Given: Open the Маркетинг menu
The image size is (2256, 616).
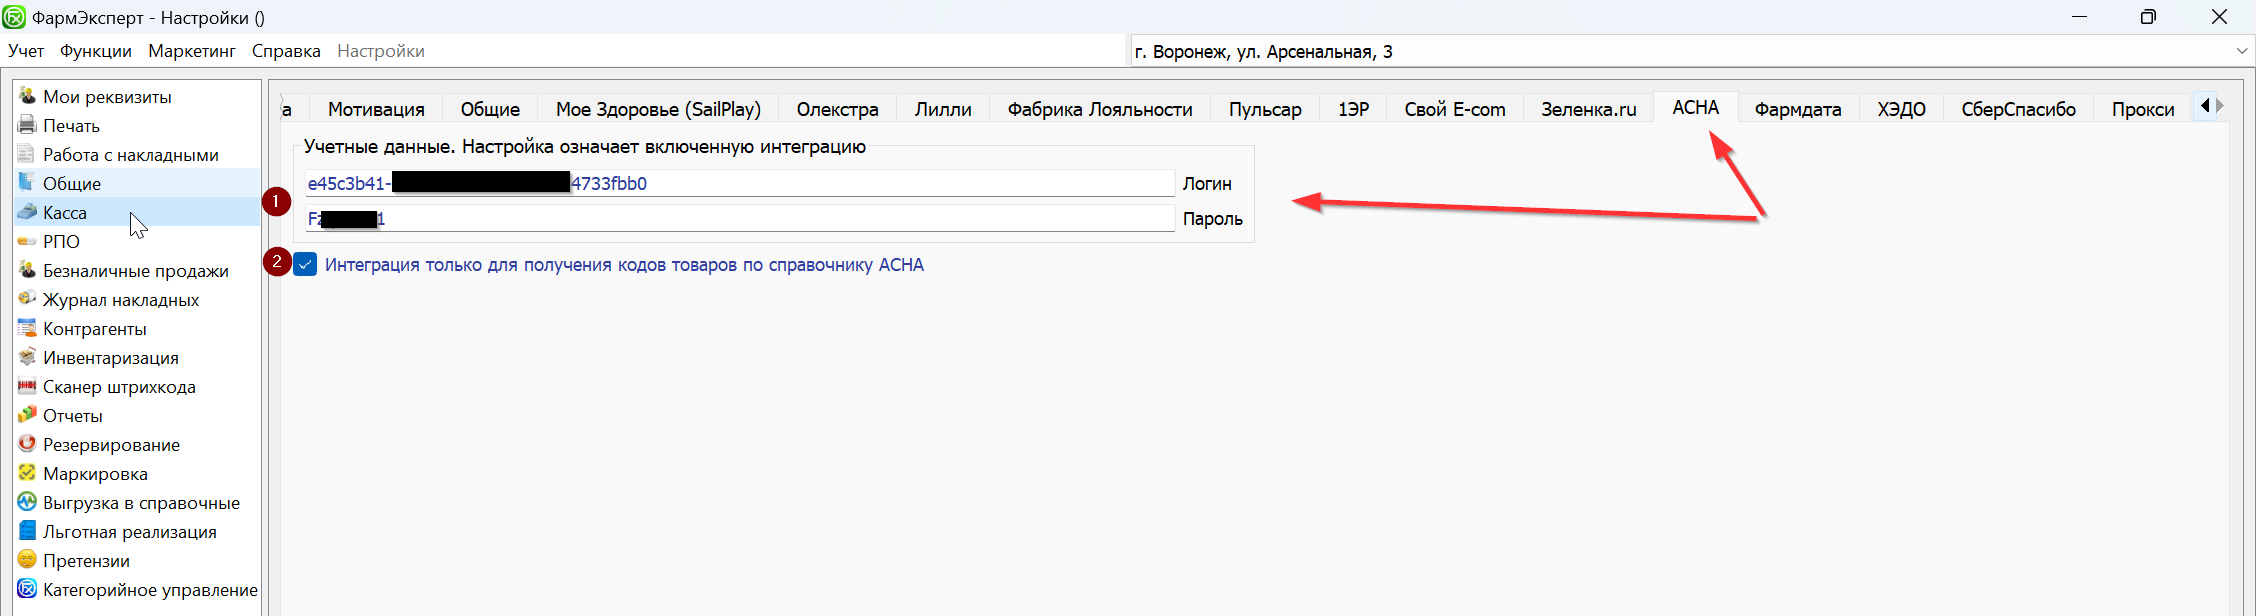Looking at the screenshot, I should click(x=191, y=51).
